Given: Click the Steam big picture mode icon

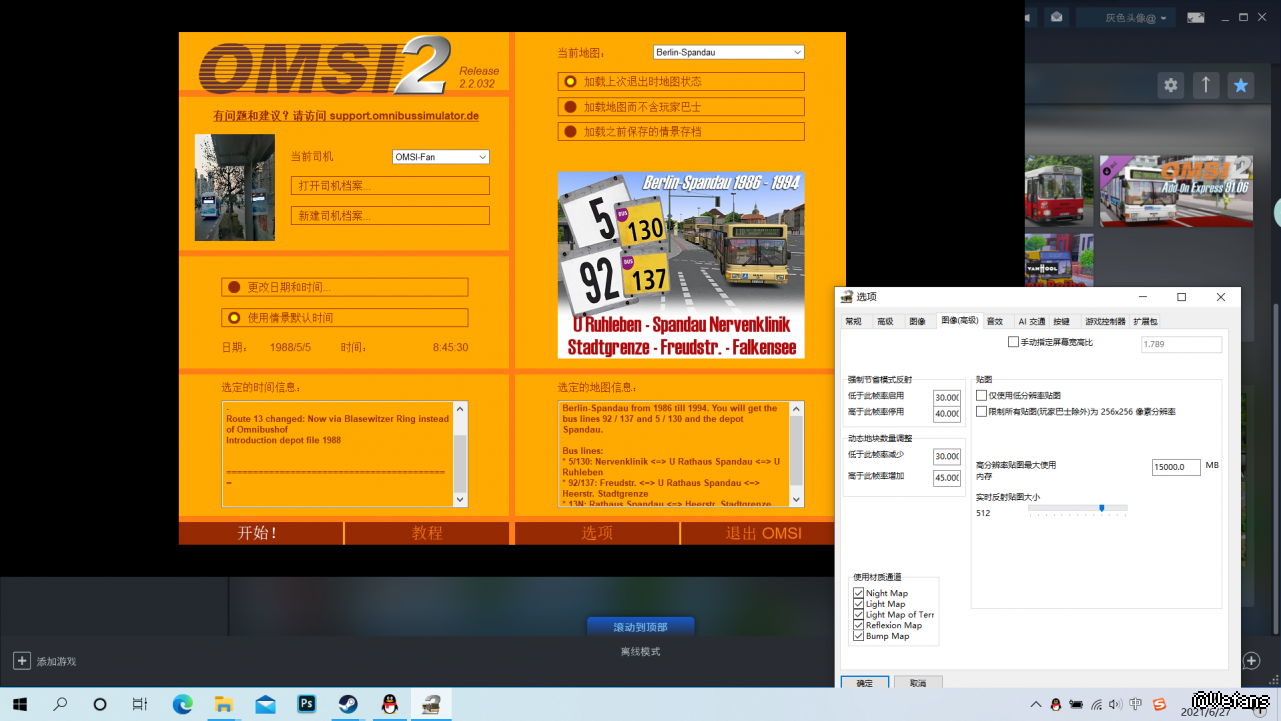Looking at the screenshot, I should (x=1196, y=17).
